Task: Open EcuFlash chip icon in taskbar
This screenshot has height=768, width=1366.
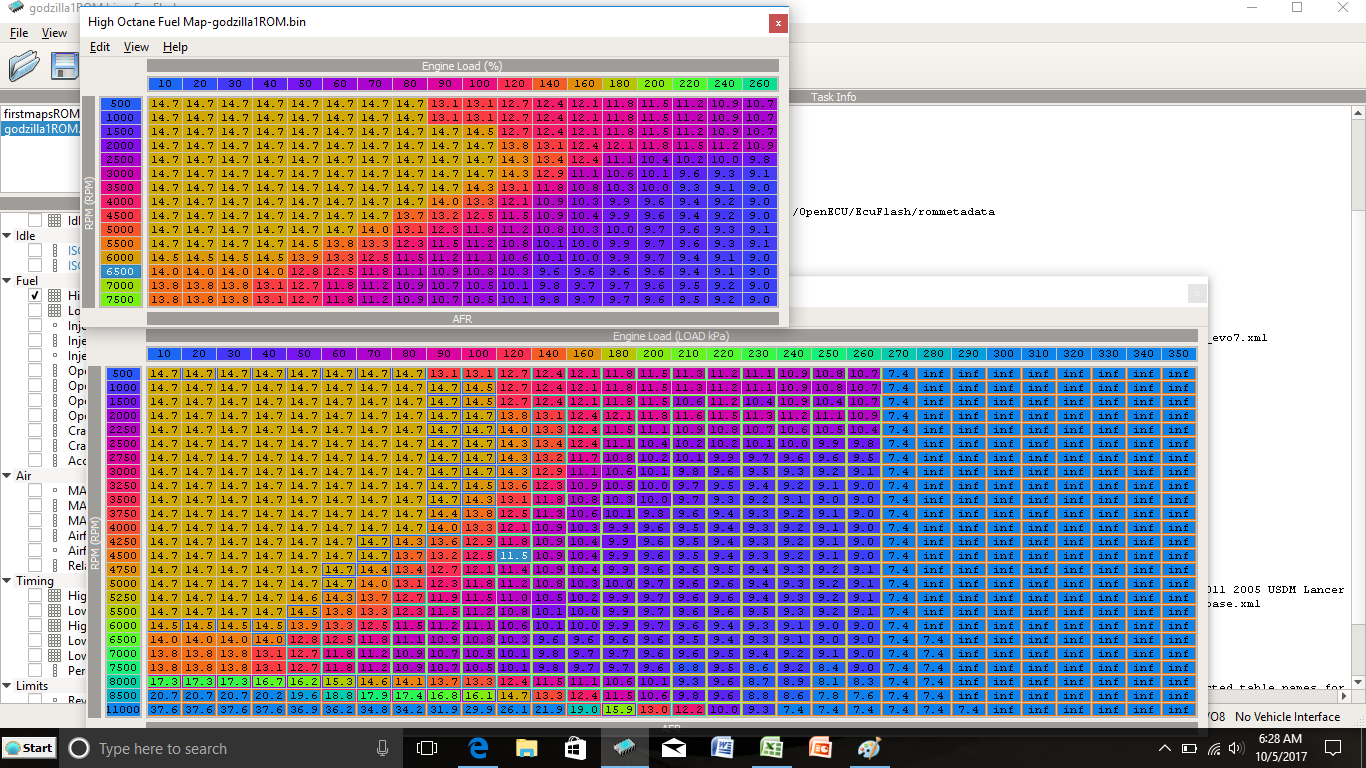Action: coord(624,748)
